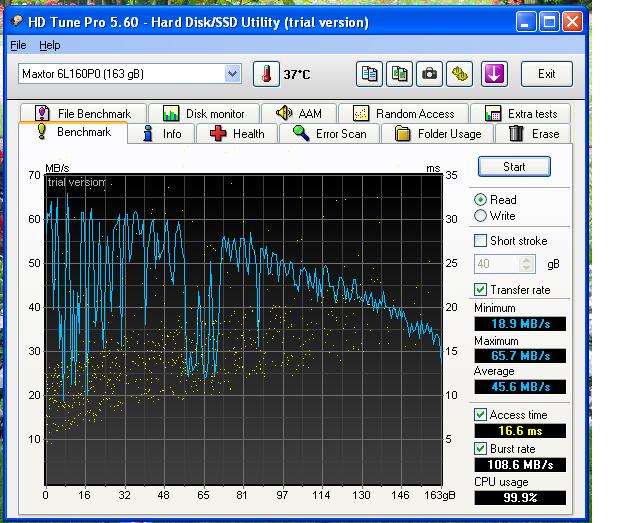Open the options wrench icon
The image size is (640, 523).
click(x=459, y=74)
